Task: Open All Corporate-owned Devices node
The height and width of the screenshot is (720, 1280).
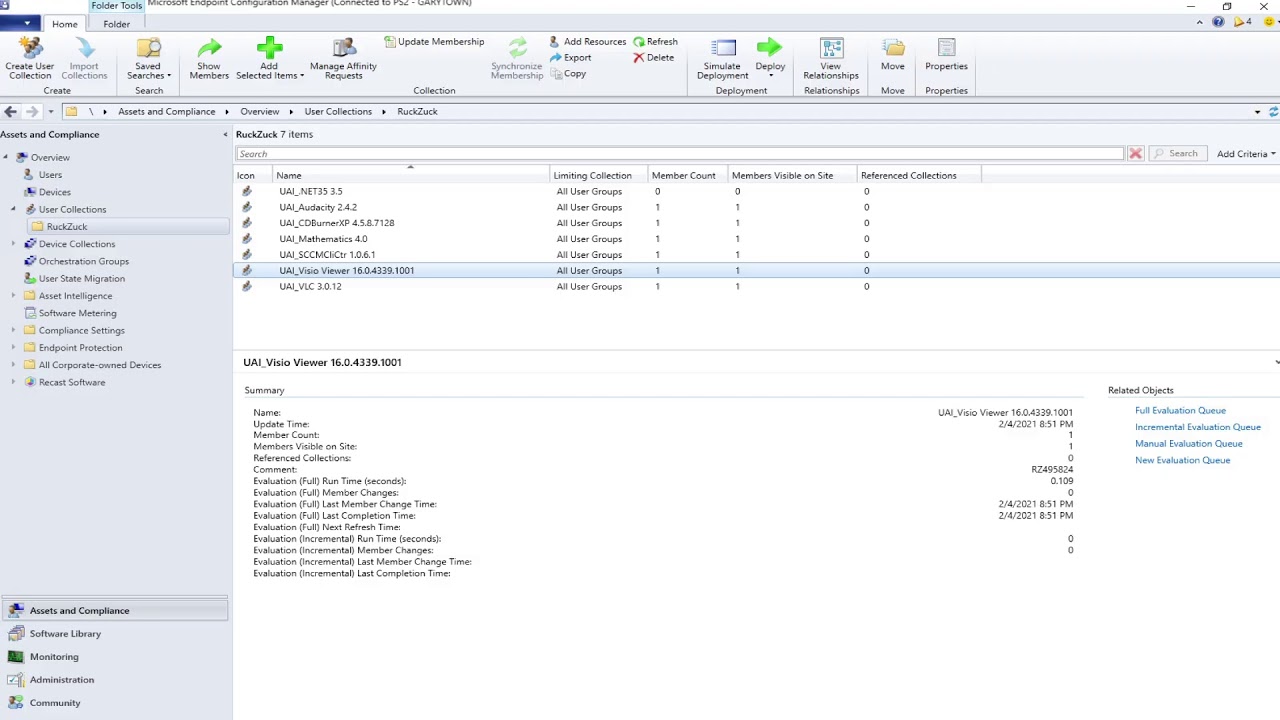Action: tap(100, 365)
